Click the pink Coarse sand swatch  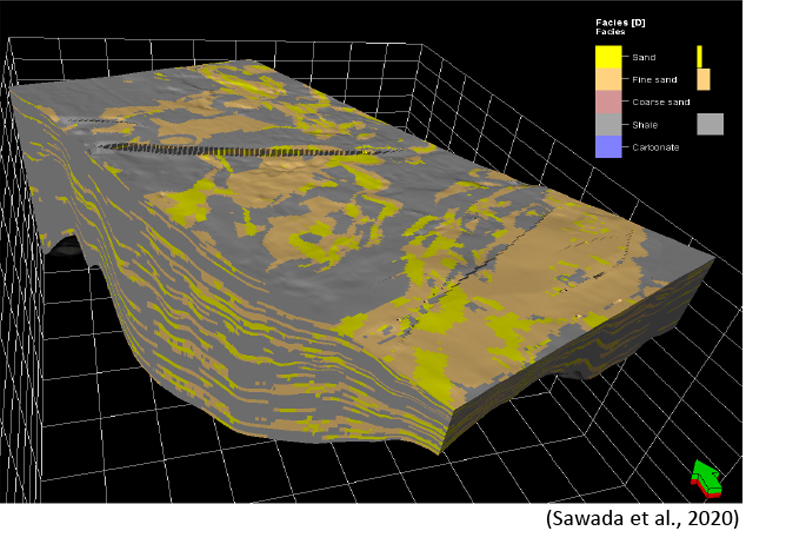tap(608, 102)
